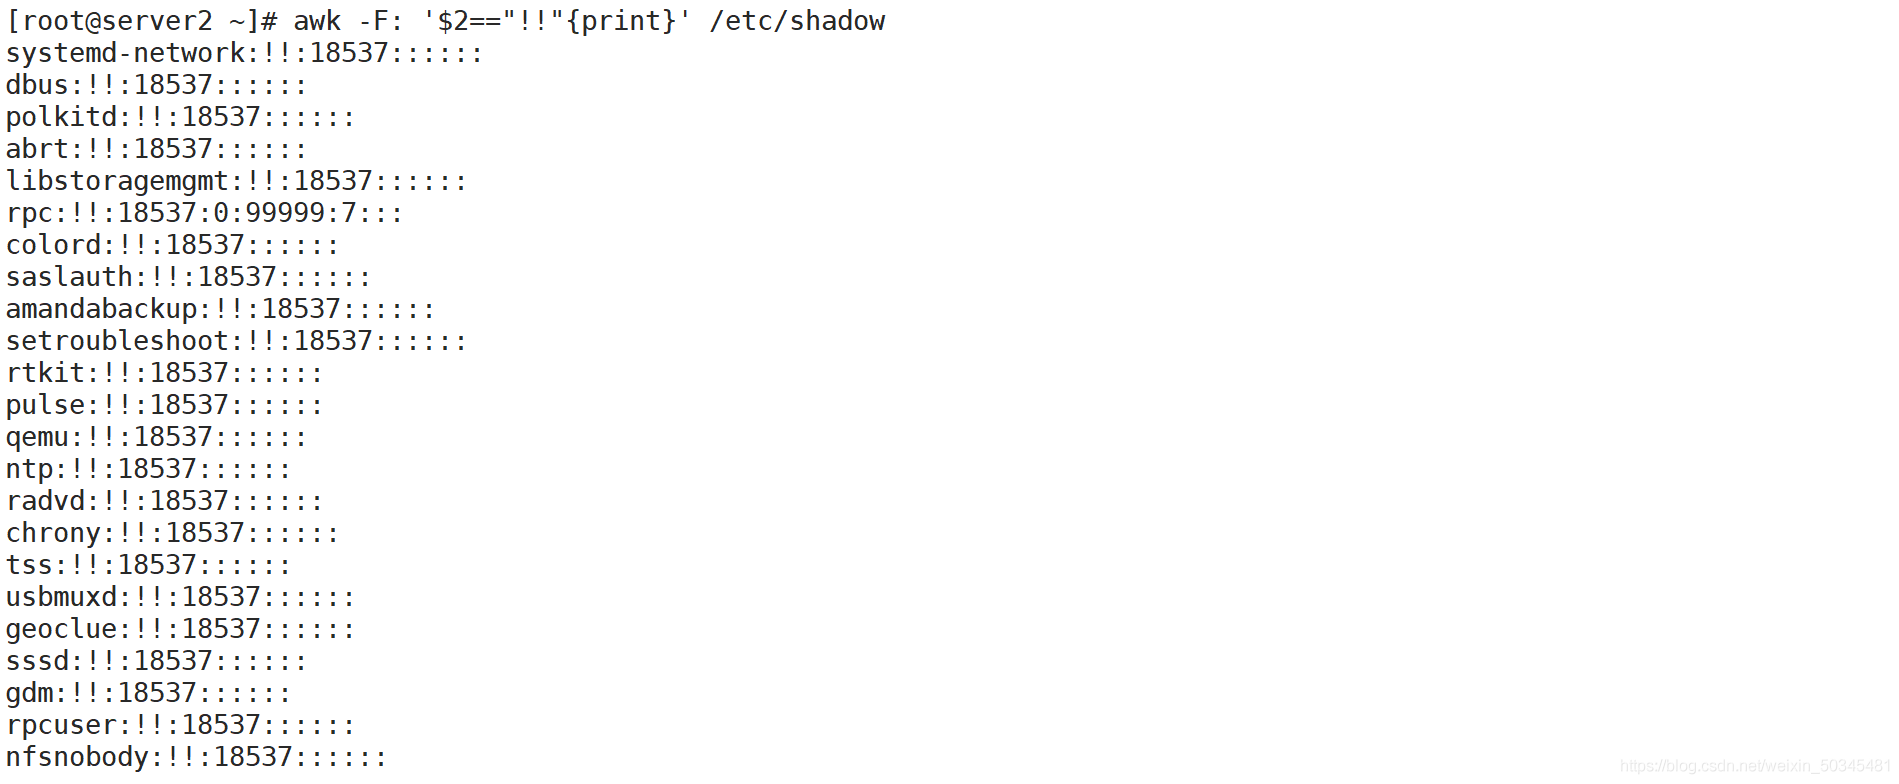
Task: Click the nfsnobody last output line
Action: pyautogui.click(x=196, y=757)
